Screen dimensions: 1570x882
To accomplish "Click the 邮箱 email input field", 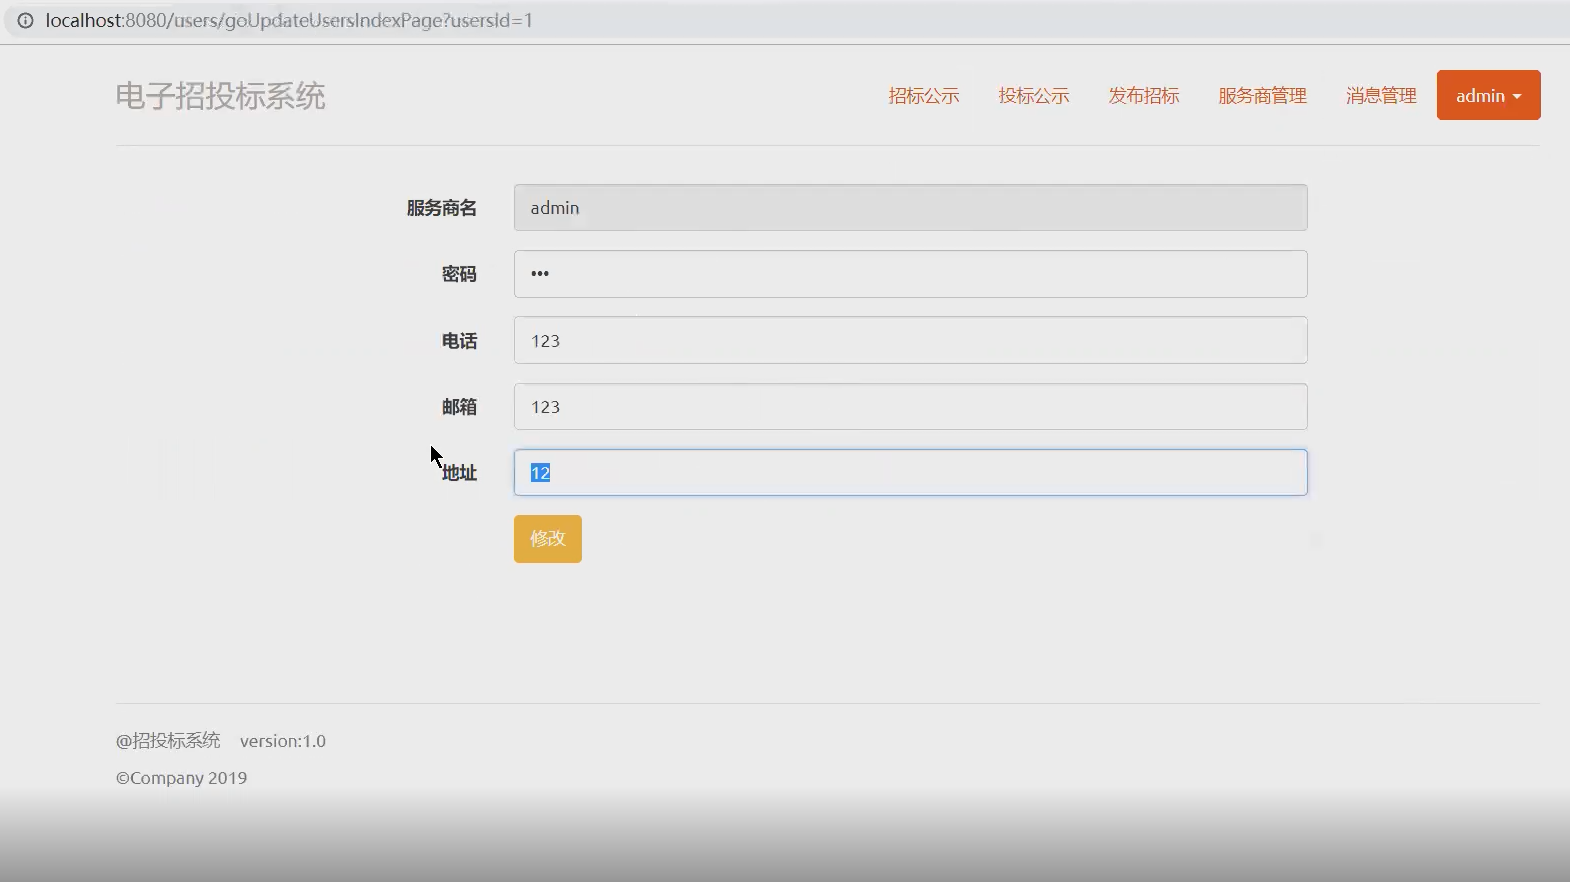I will [x=910, y=407].
